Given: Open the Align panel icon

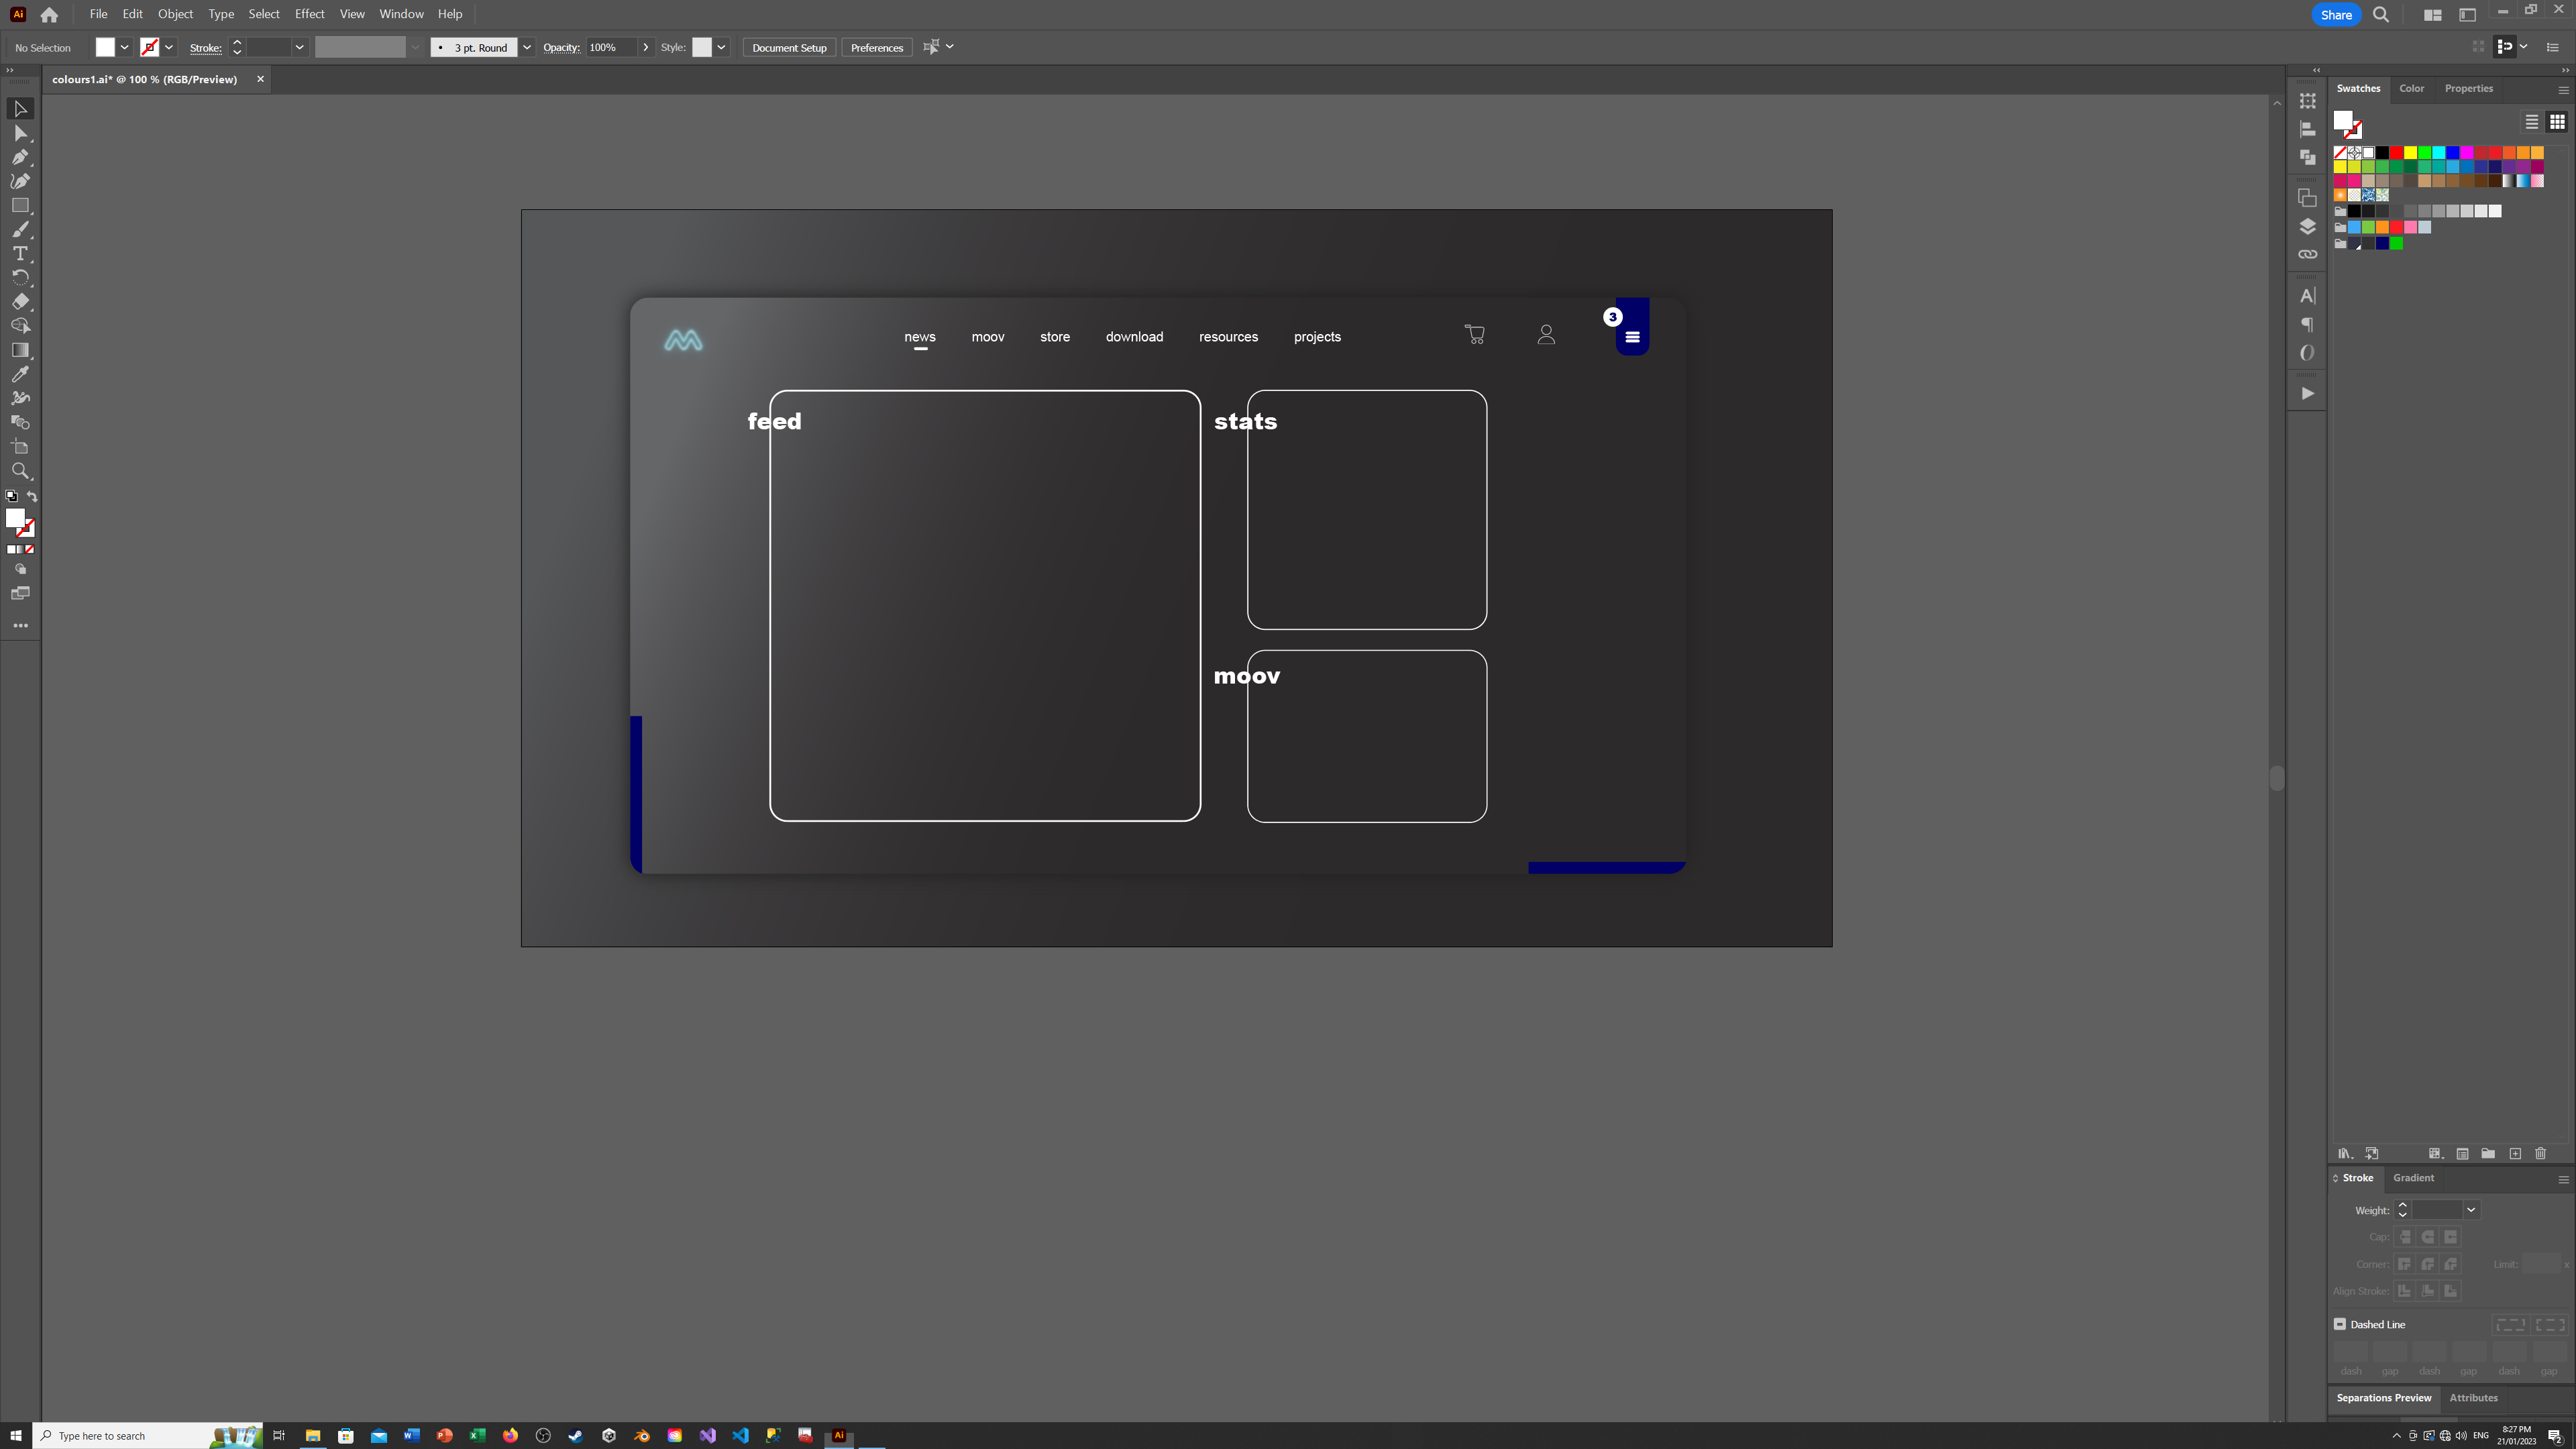Looking at the screenshot, I should (x=2307, y=129).
